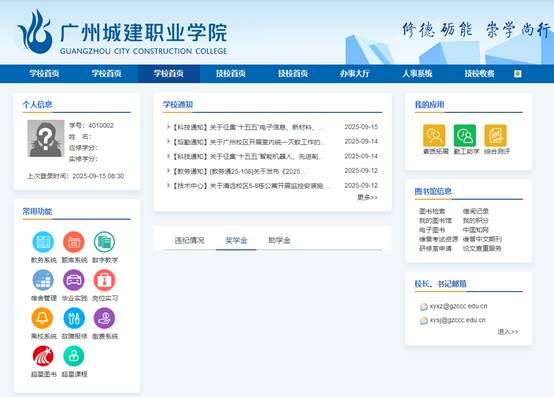Open the 缴费系统 payment icon

click(x=104, y=318)
